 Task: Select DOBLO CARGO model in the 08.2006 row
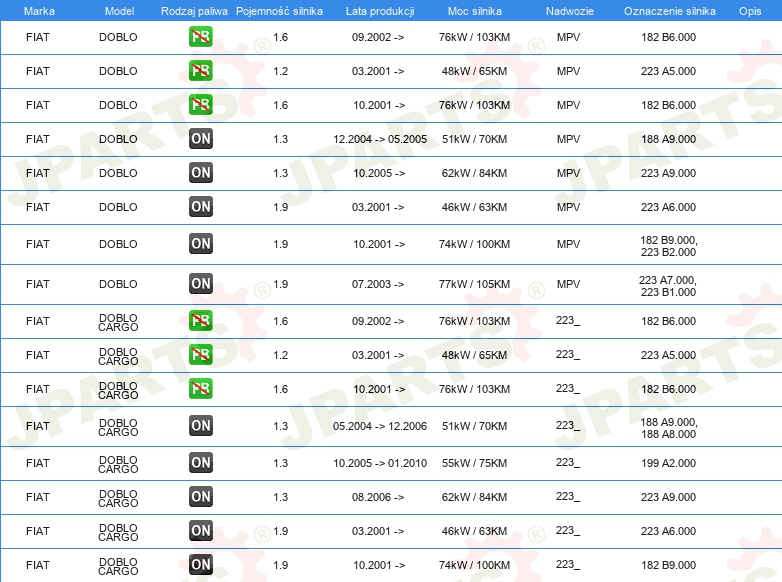[118, 498]
